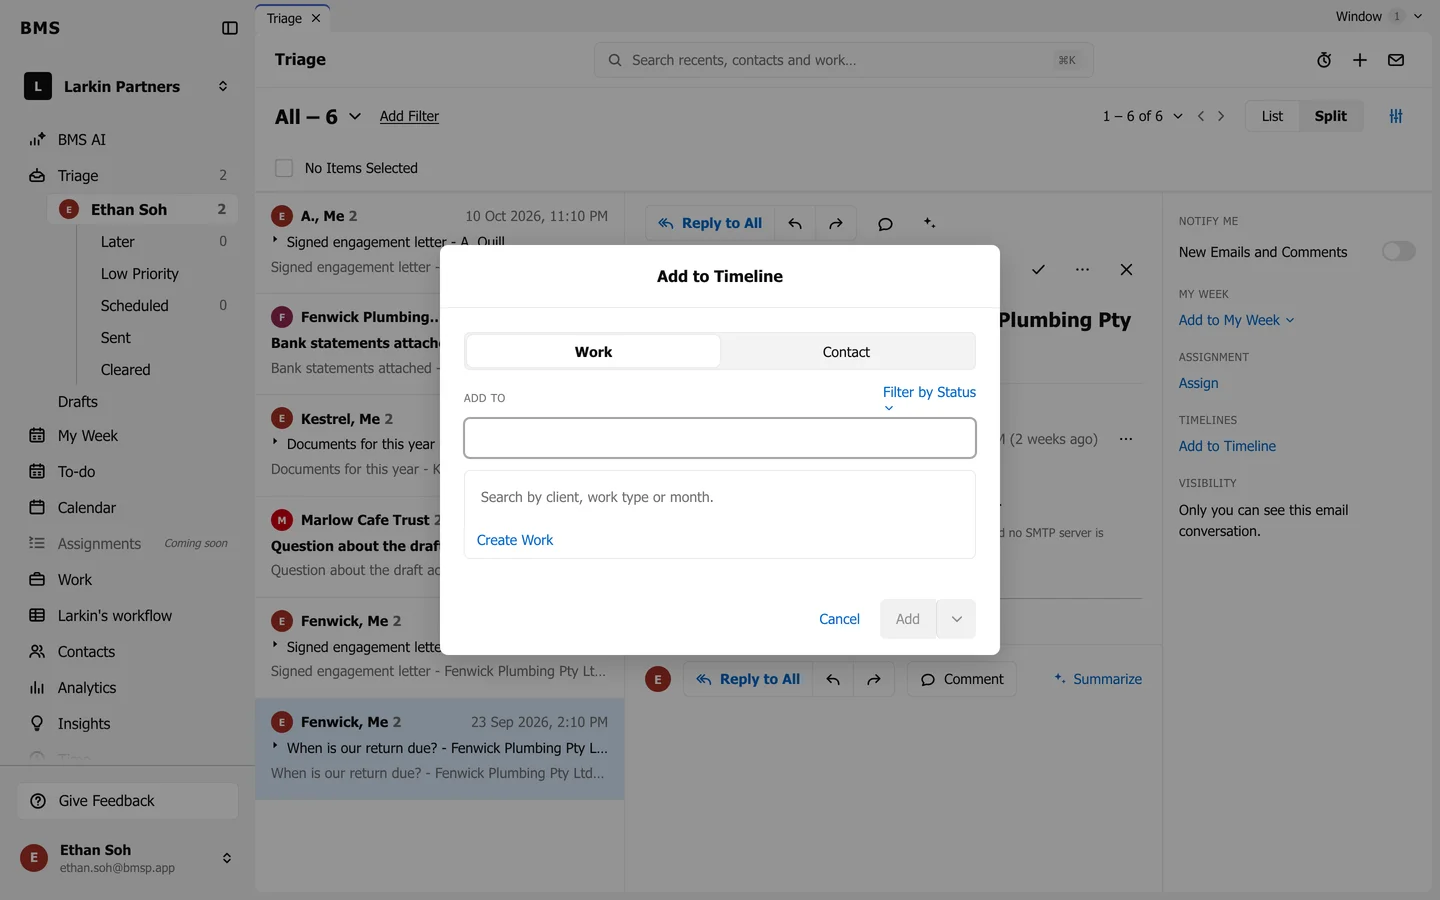This screenshot has height=900, width=1440.
Task: Click the AI sparkle icon in email toolbar
Action: click(929, 223)
